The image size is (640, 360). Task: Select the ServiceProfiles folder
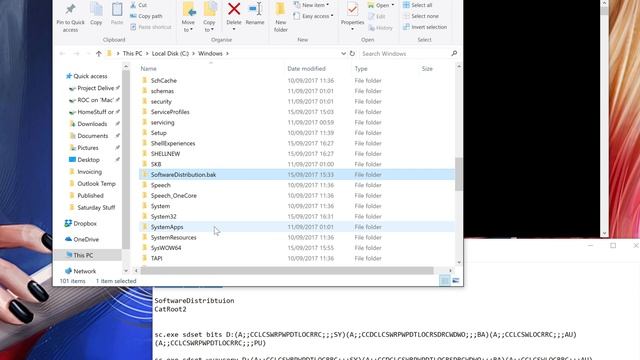click(170, 112)
